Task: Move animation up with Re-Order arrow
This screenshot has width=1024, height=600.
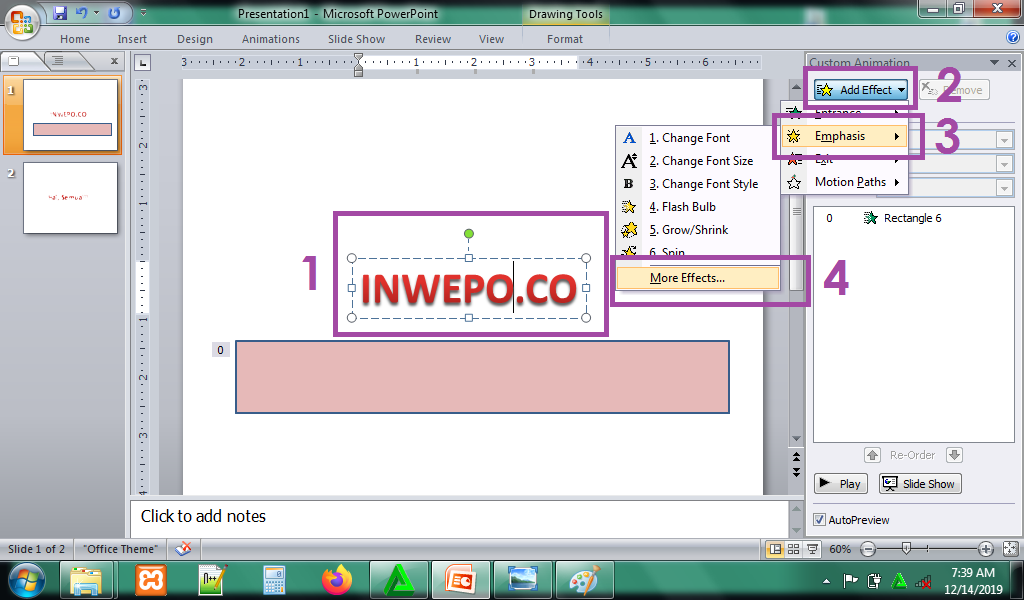Action: [x=872, y=455]
